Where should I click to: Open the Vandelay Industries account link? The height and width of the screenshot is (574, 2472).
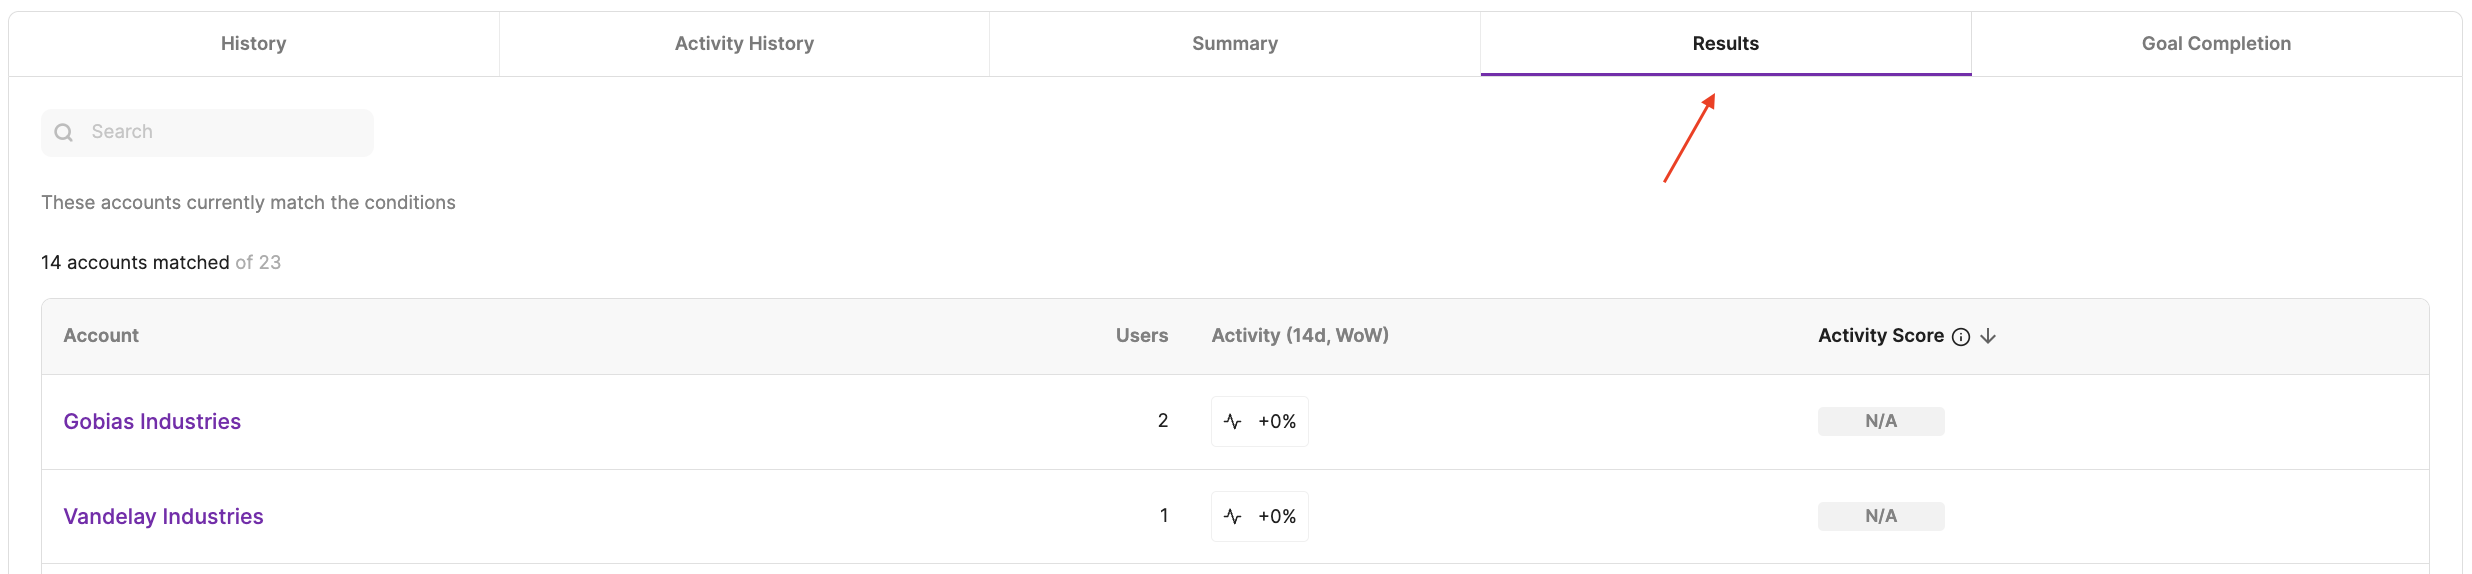click(163, 517)
